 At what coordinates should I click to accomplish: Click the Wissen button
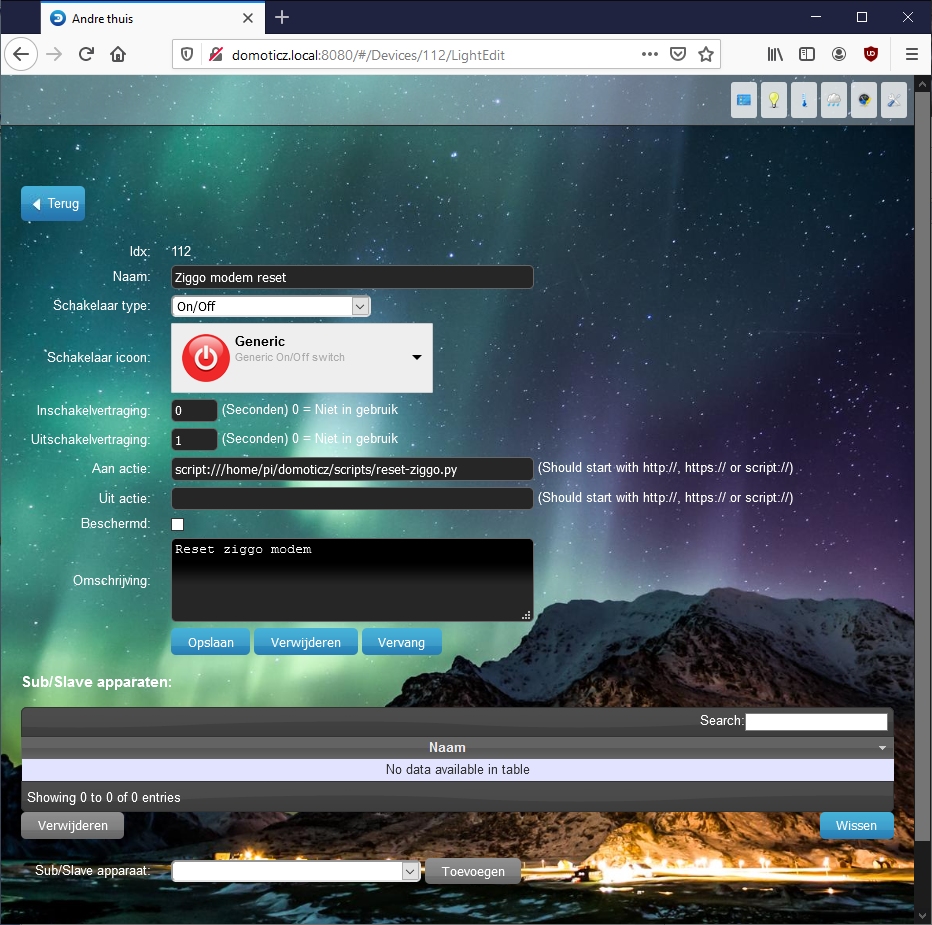[856, 825]
